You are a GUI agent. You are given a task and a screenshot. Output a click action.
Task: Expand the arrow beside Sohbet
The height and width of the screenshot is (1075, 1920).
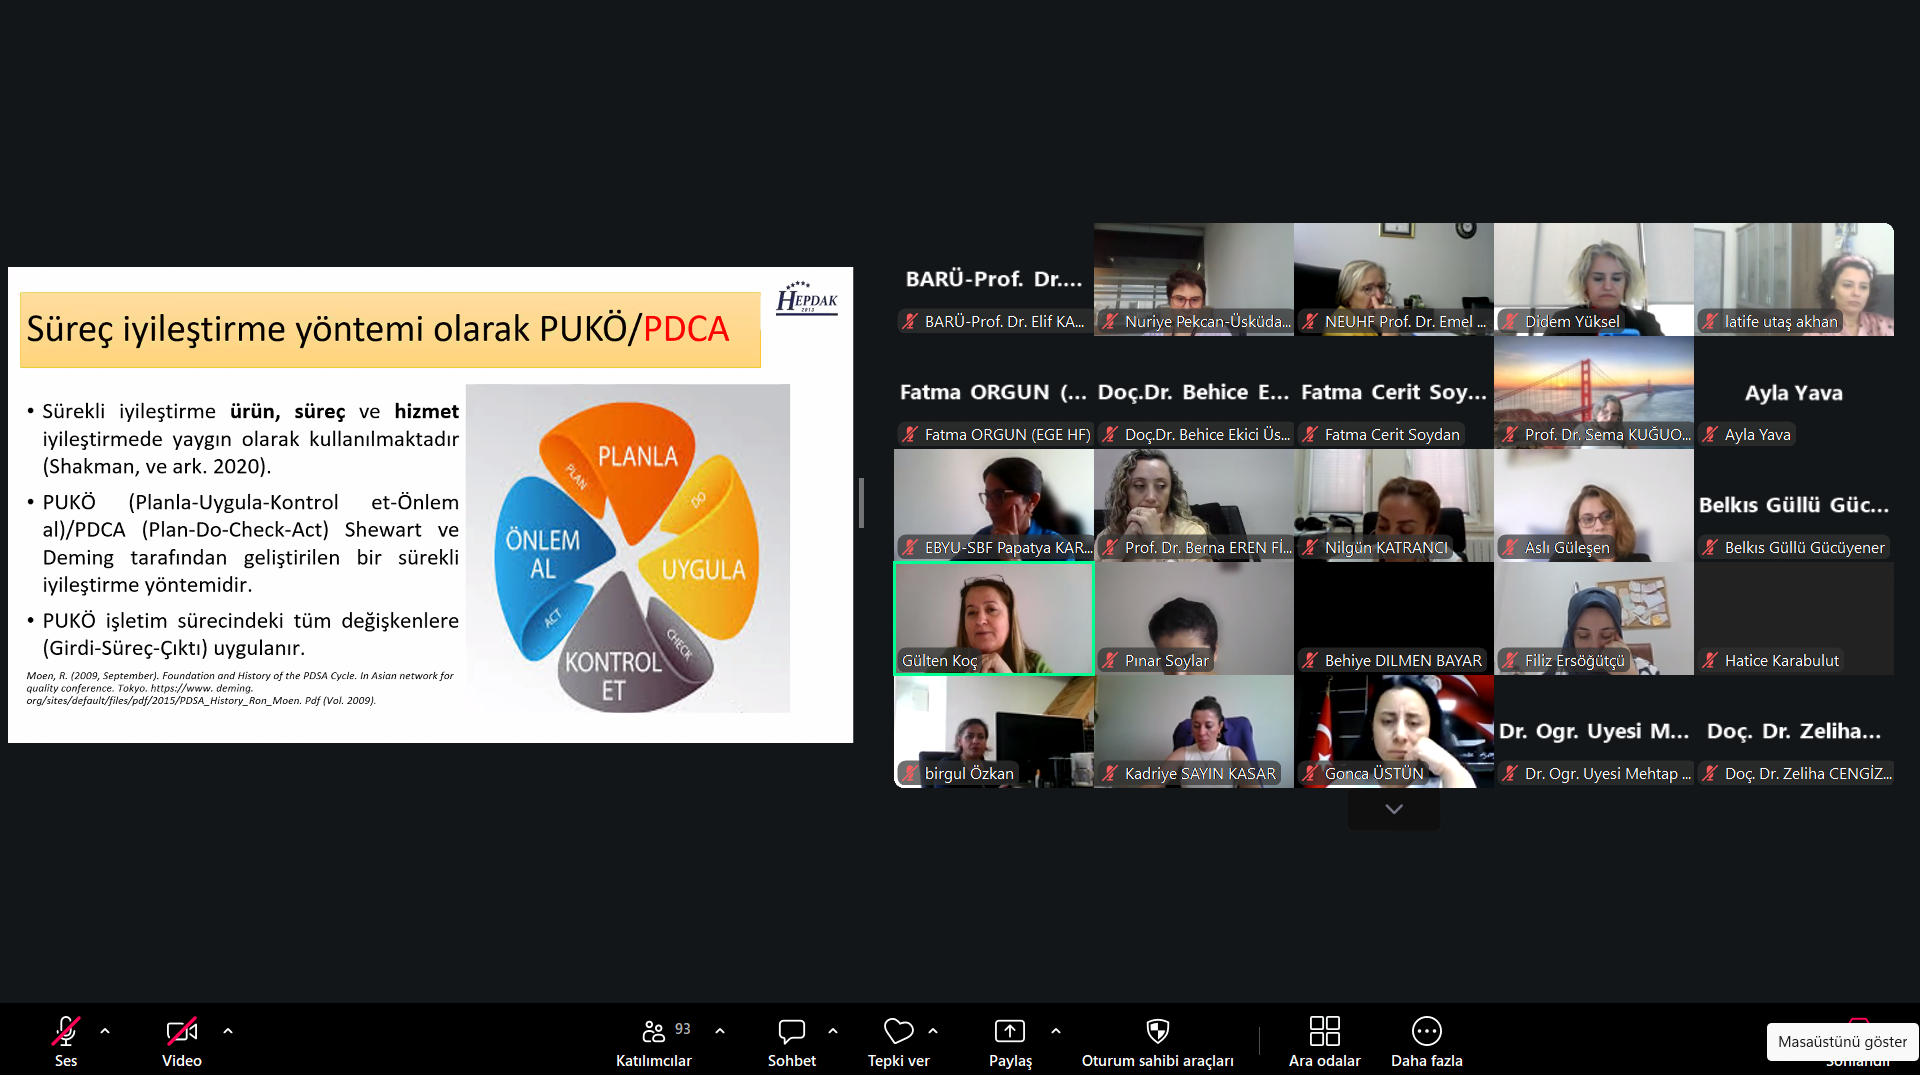coord(833,1030)
